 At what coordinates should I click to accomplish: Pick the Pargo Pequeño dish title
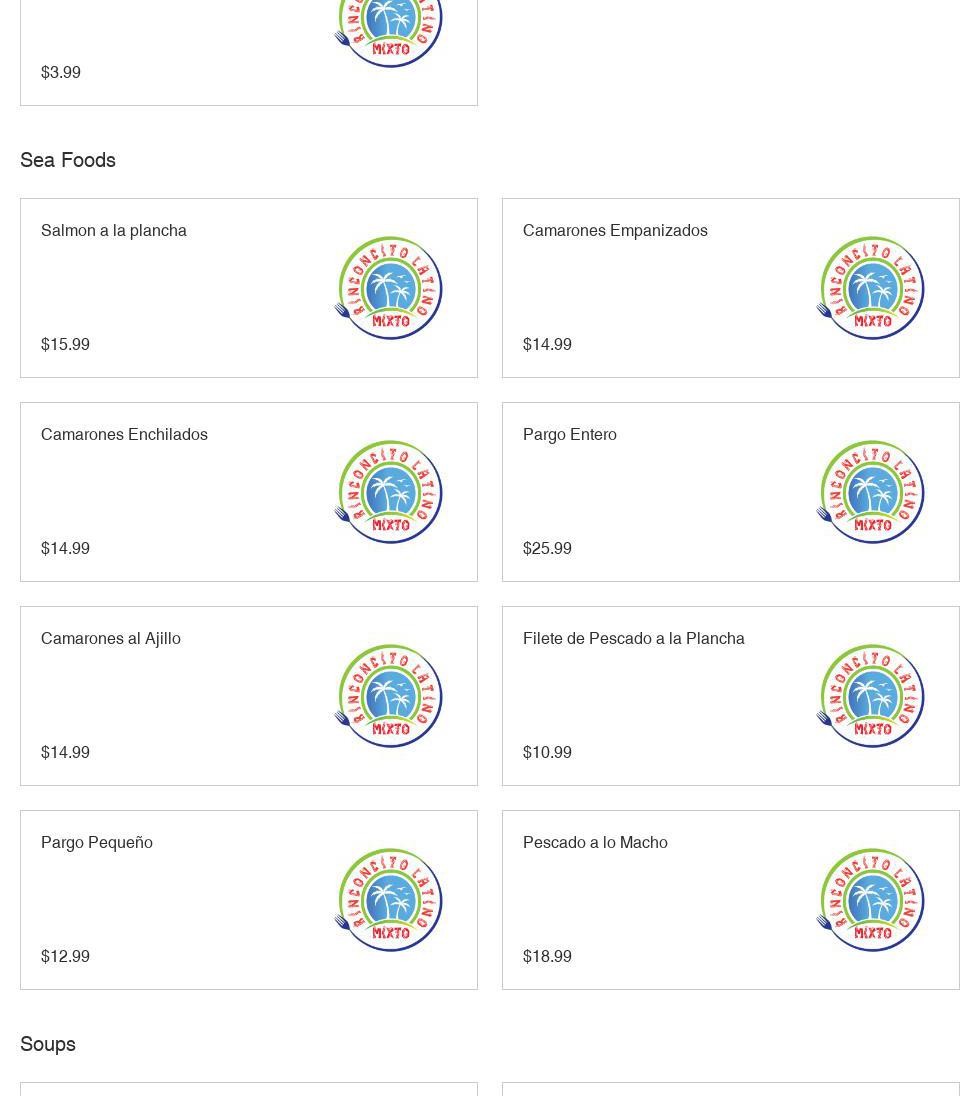point(97,842)
